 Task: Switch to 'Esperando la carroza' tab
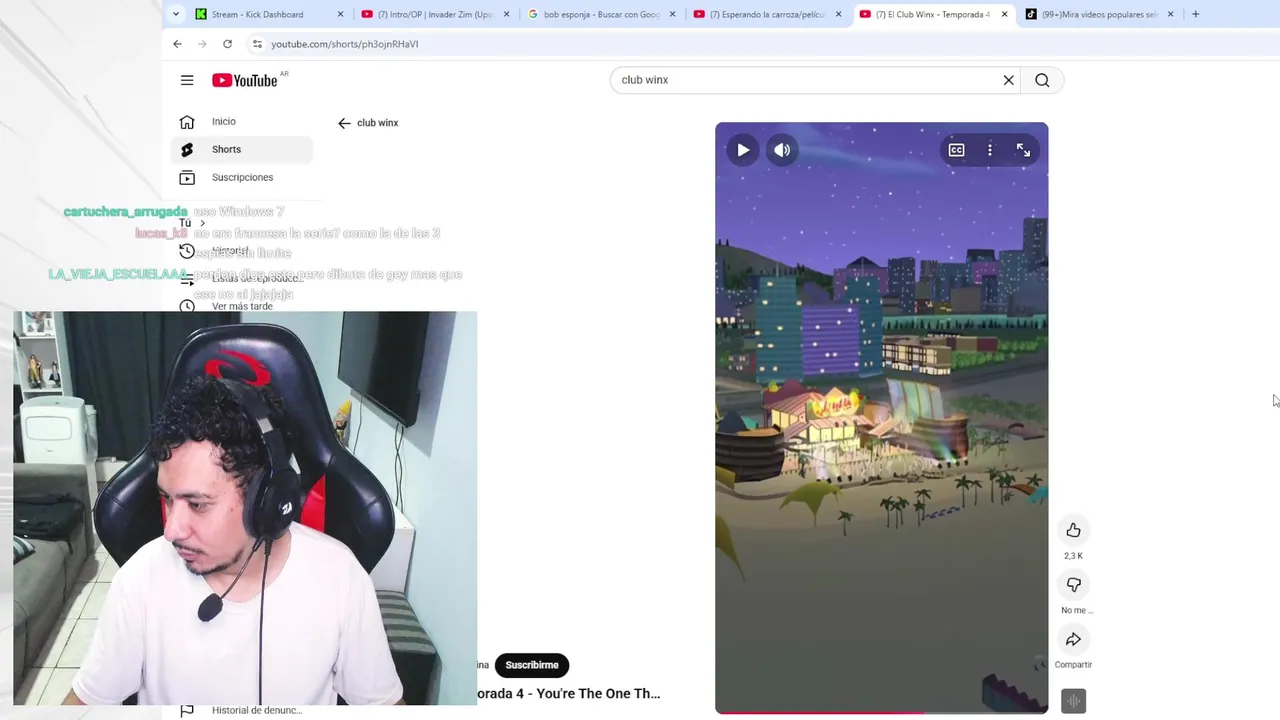(x=768, y=14)
